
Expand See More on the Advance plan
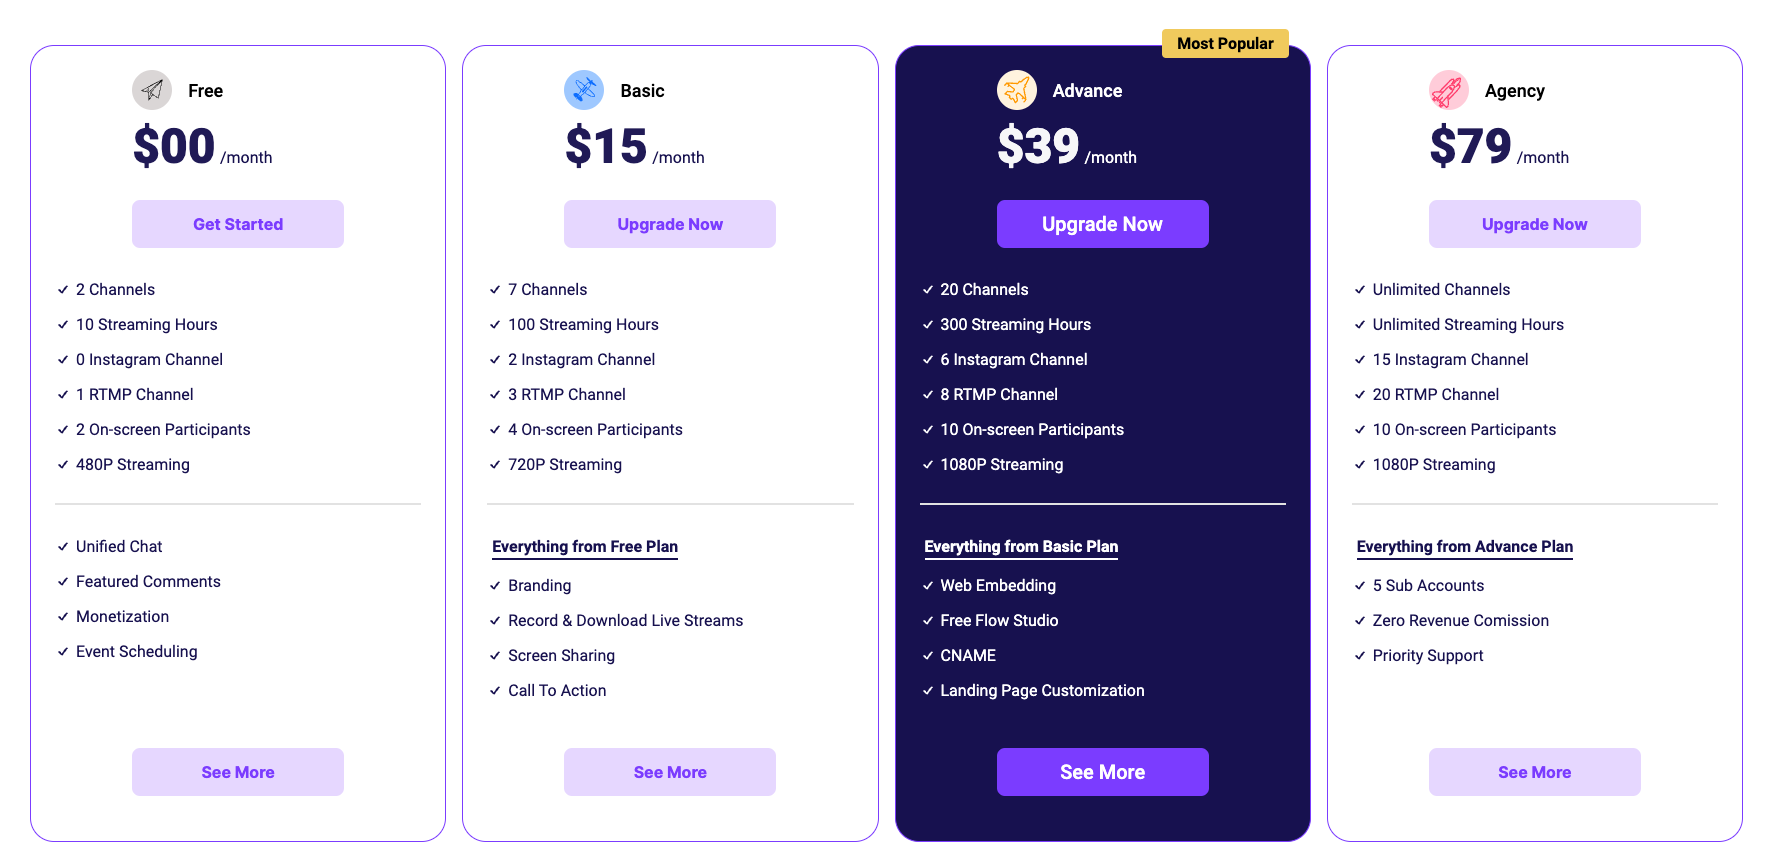(x=1102, y=772)
